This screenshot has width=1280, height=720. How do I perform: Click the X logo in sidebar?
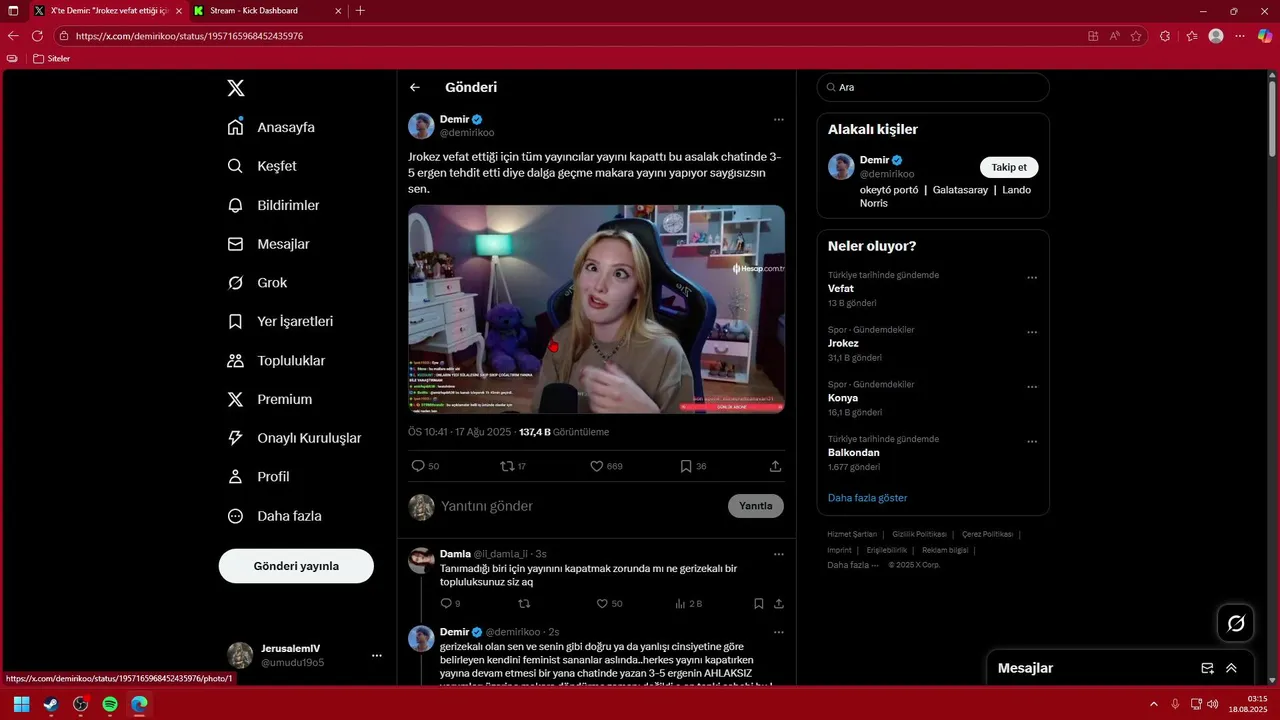pyautogui.click(x=236, y=88)
